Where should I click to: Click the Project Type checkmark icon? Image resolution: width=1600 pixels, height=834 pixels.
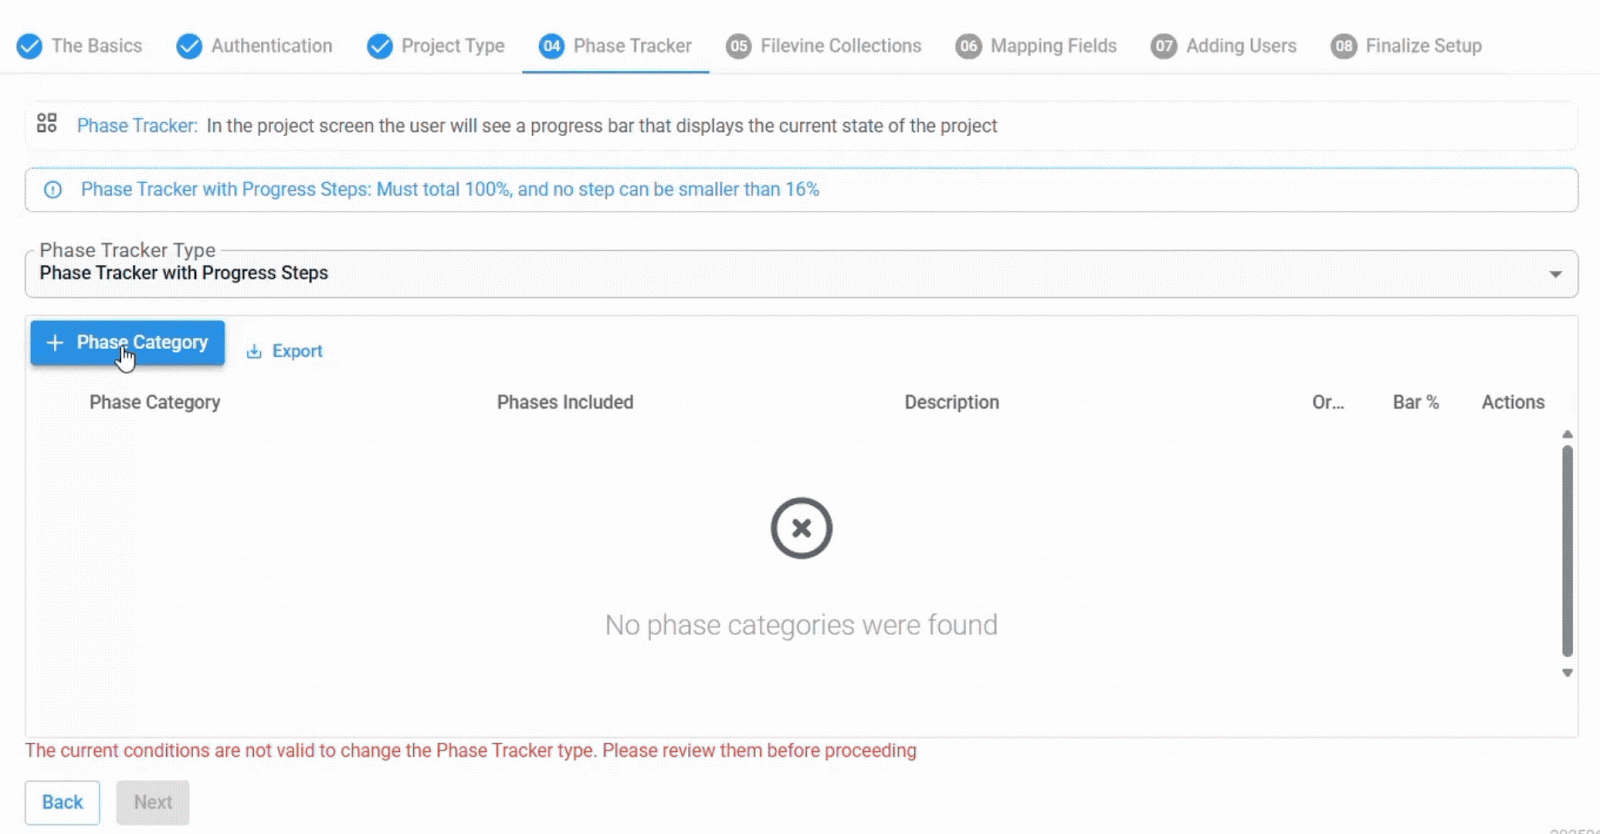pos(380,46)
